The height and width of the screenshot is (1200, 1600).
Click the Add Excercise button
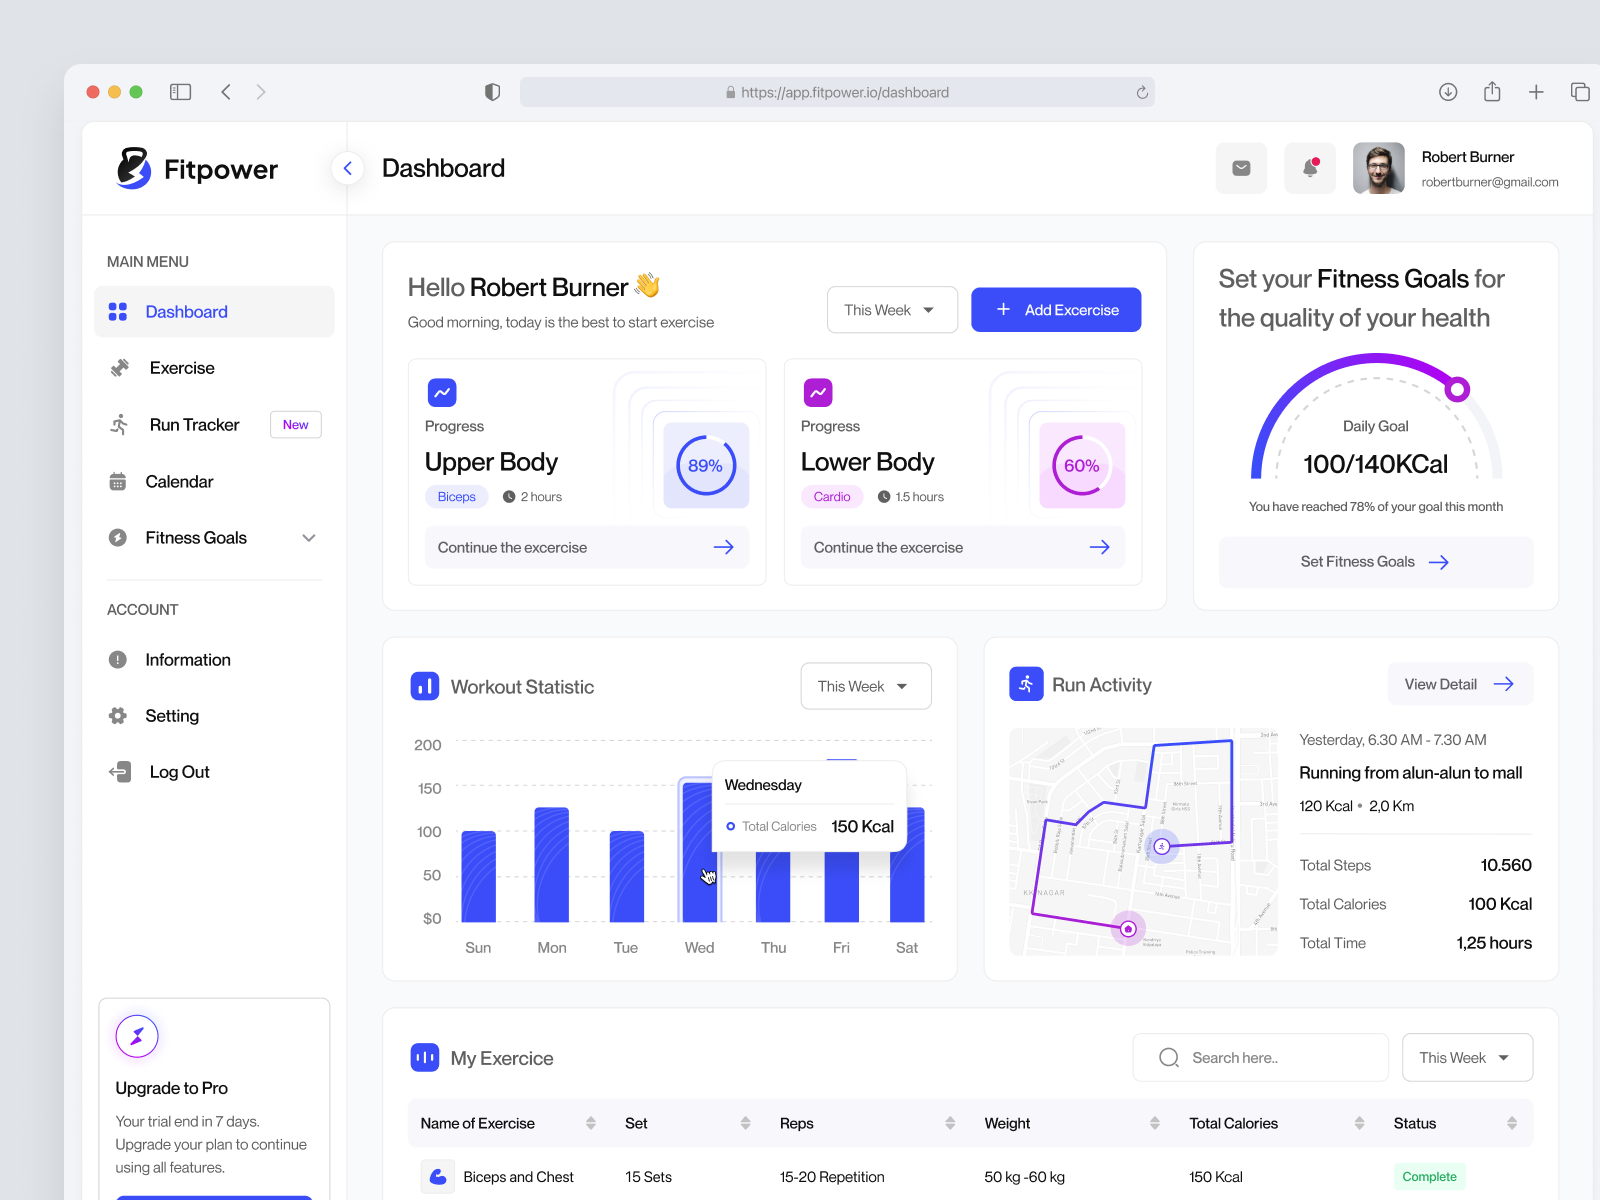1055,309
